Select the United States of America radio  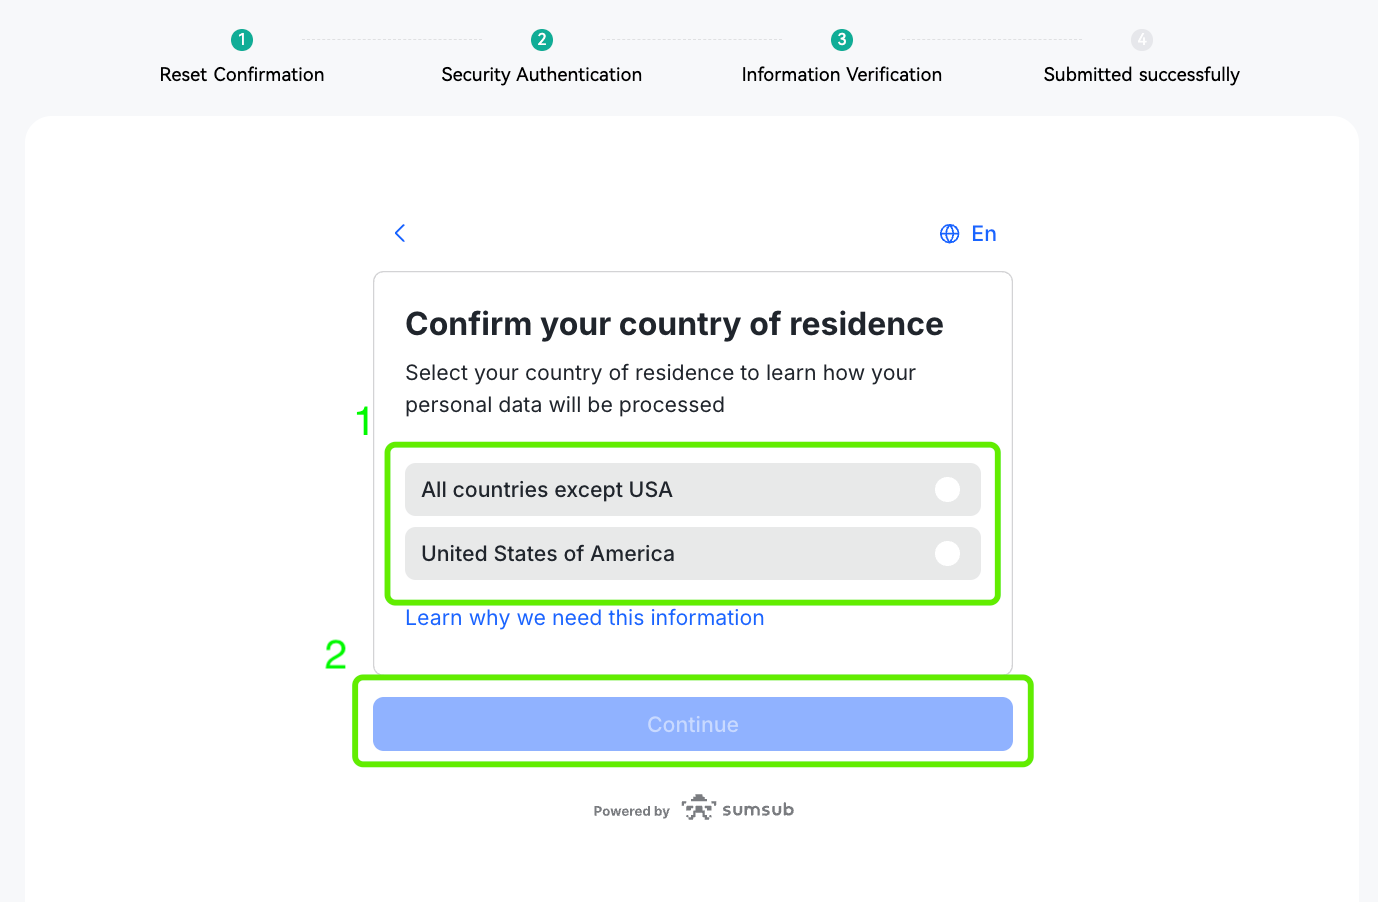(947, 553)
